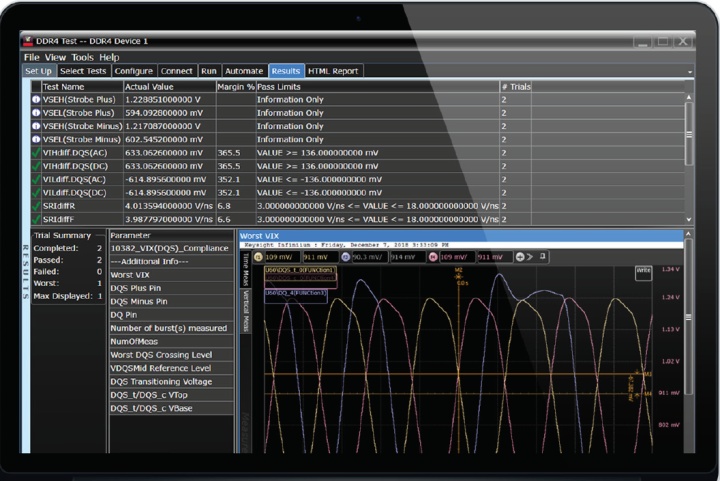Screen dimensions: 720x481
Task: Select Worst DQS Crossing Level row
Action: [171, 354]
